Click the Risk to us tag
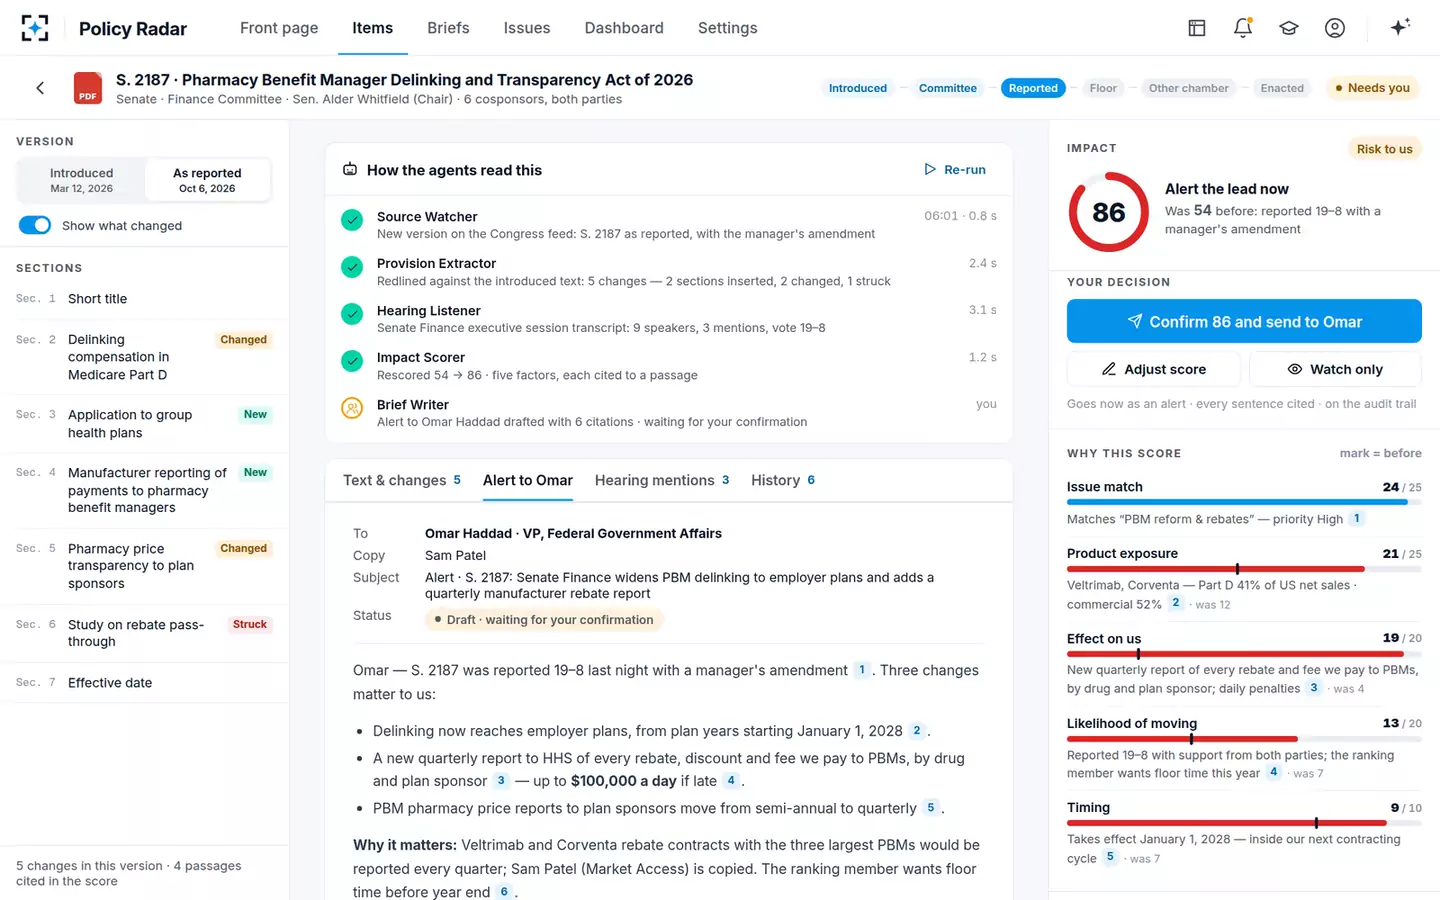 1384,149
